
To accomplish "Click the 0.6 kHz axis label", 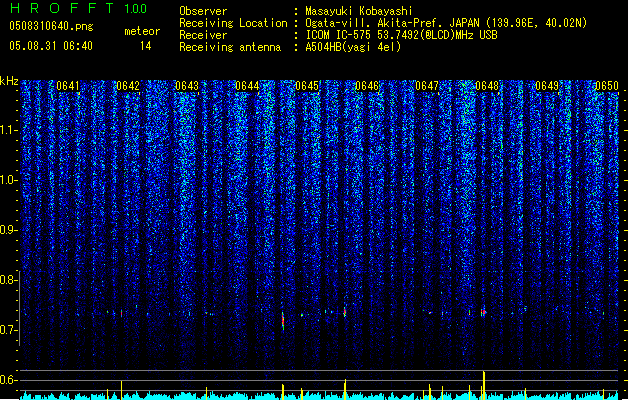I will point(8,380).
